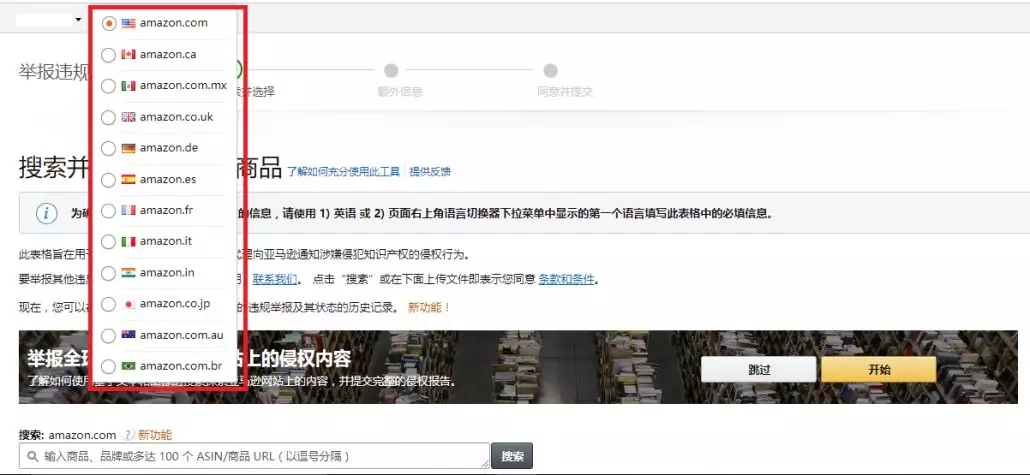Choose the amazon.co.jp radio button

[109, 304]
